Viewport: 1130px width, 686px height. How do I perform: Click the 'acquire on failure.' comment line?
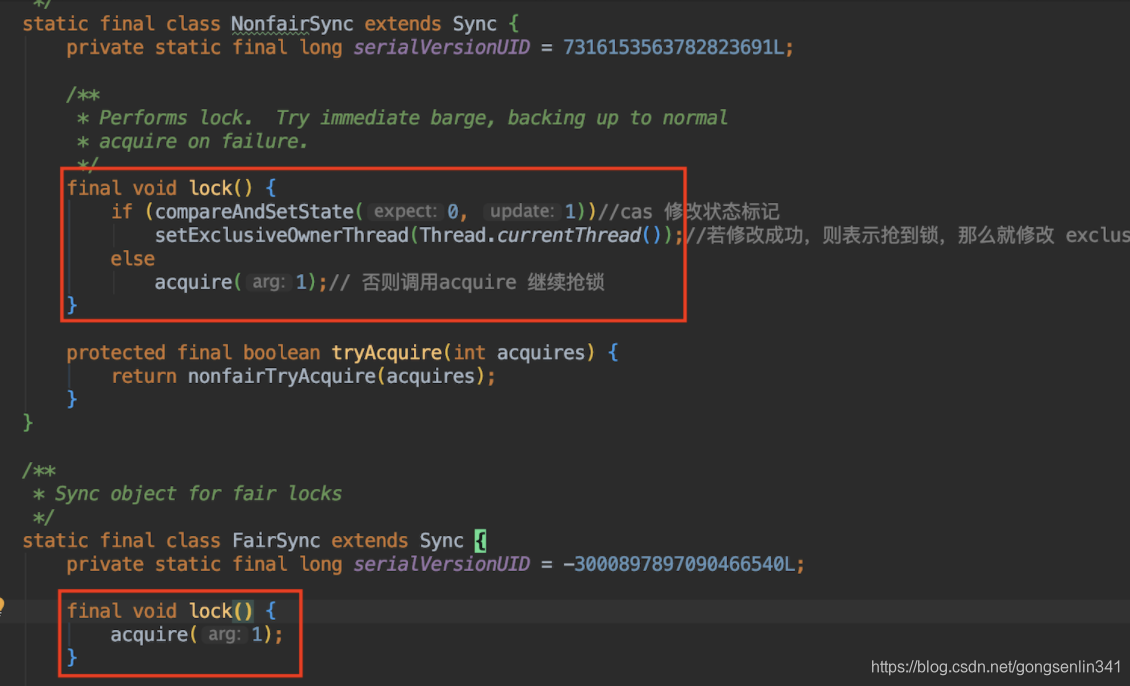tap(203, 141)
